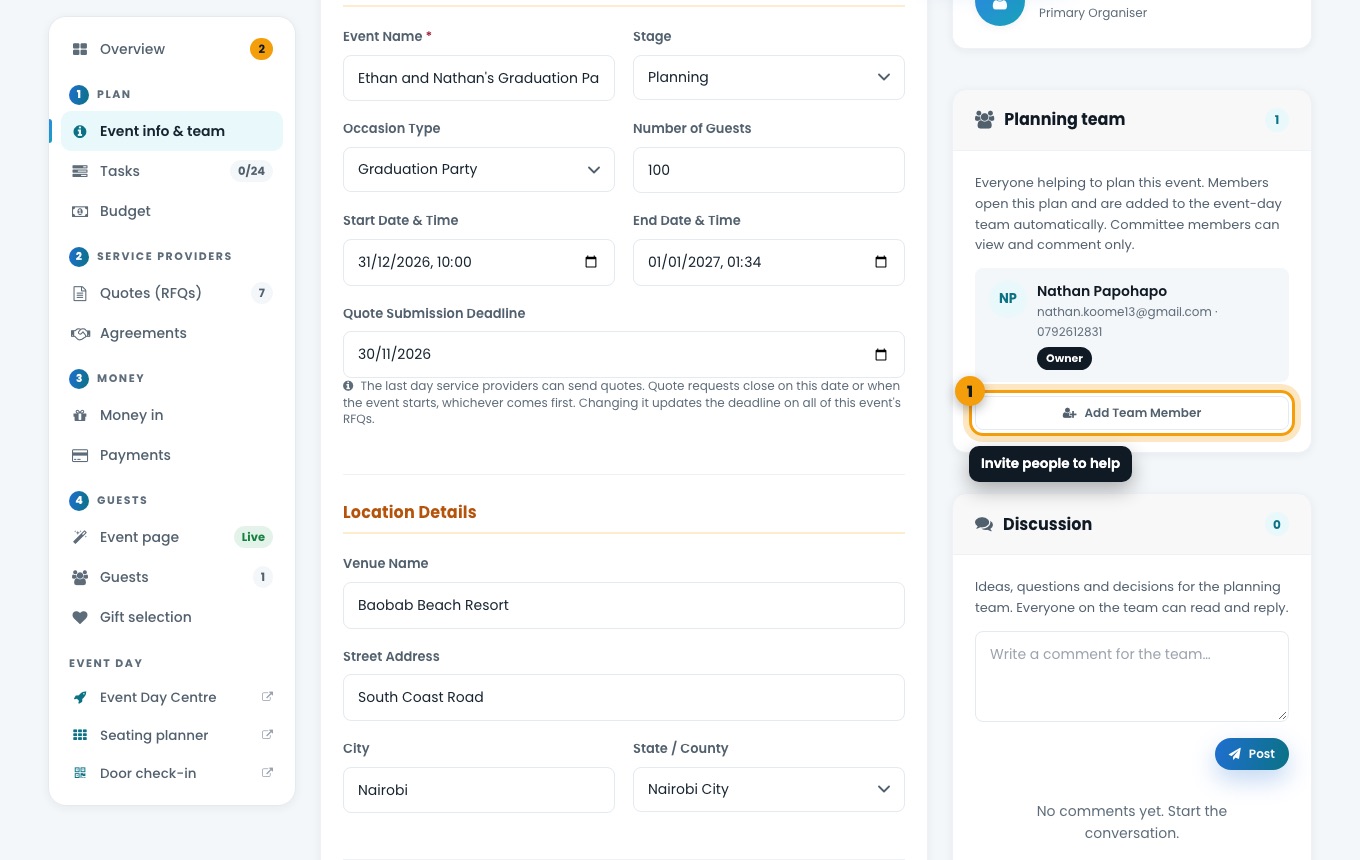Click the Event Day Centre rocket icon
The image size is (1360, 860).
[80, 697]
